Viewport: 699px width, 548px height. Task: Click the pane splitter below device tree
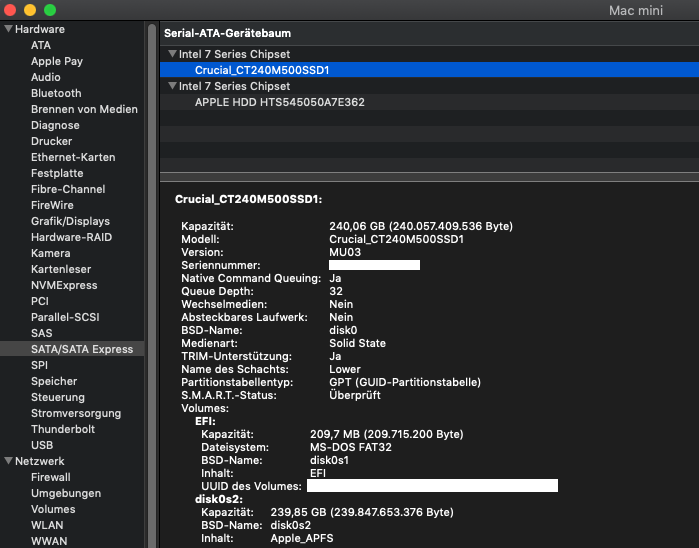(x=429, y=177)
